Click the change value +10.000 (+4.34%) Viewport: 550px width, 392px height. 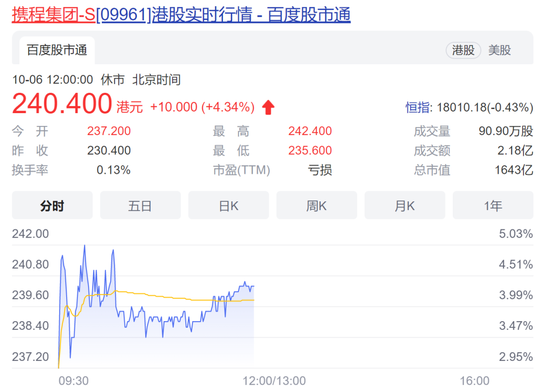click(x=202, y=107)
